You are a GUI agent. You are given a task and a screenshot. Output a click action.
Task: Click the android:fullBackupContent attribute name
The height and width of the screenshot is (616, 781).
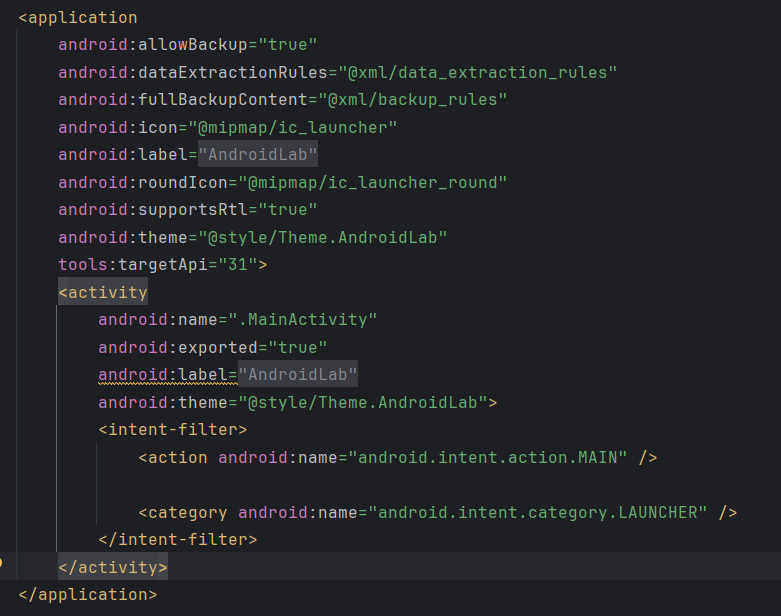(x=183, y=100)
